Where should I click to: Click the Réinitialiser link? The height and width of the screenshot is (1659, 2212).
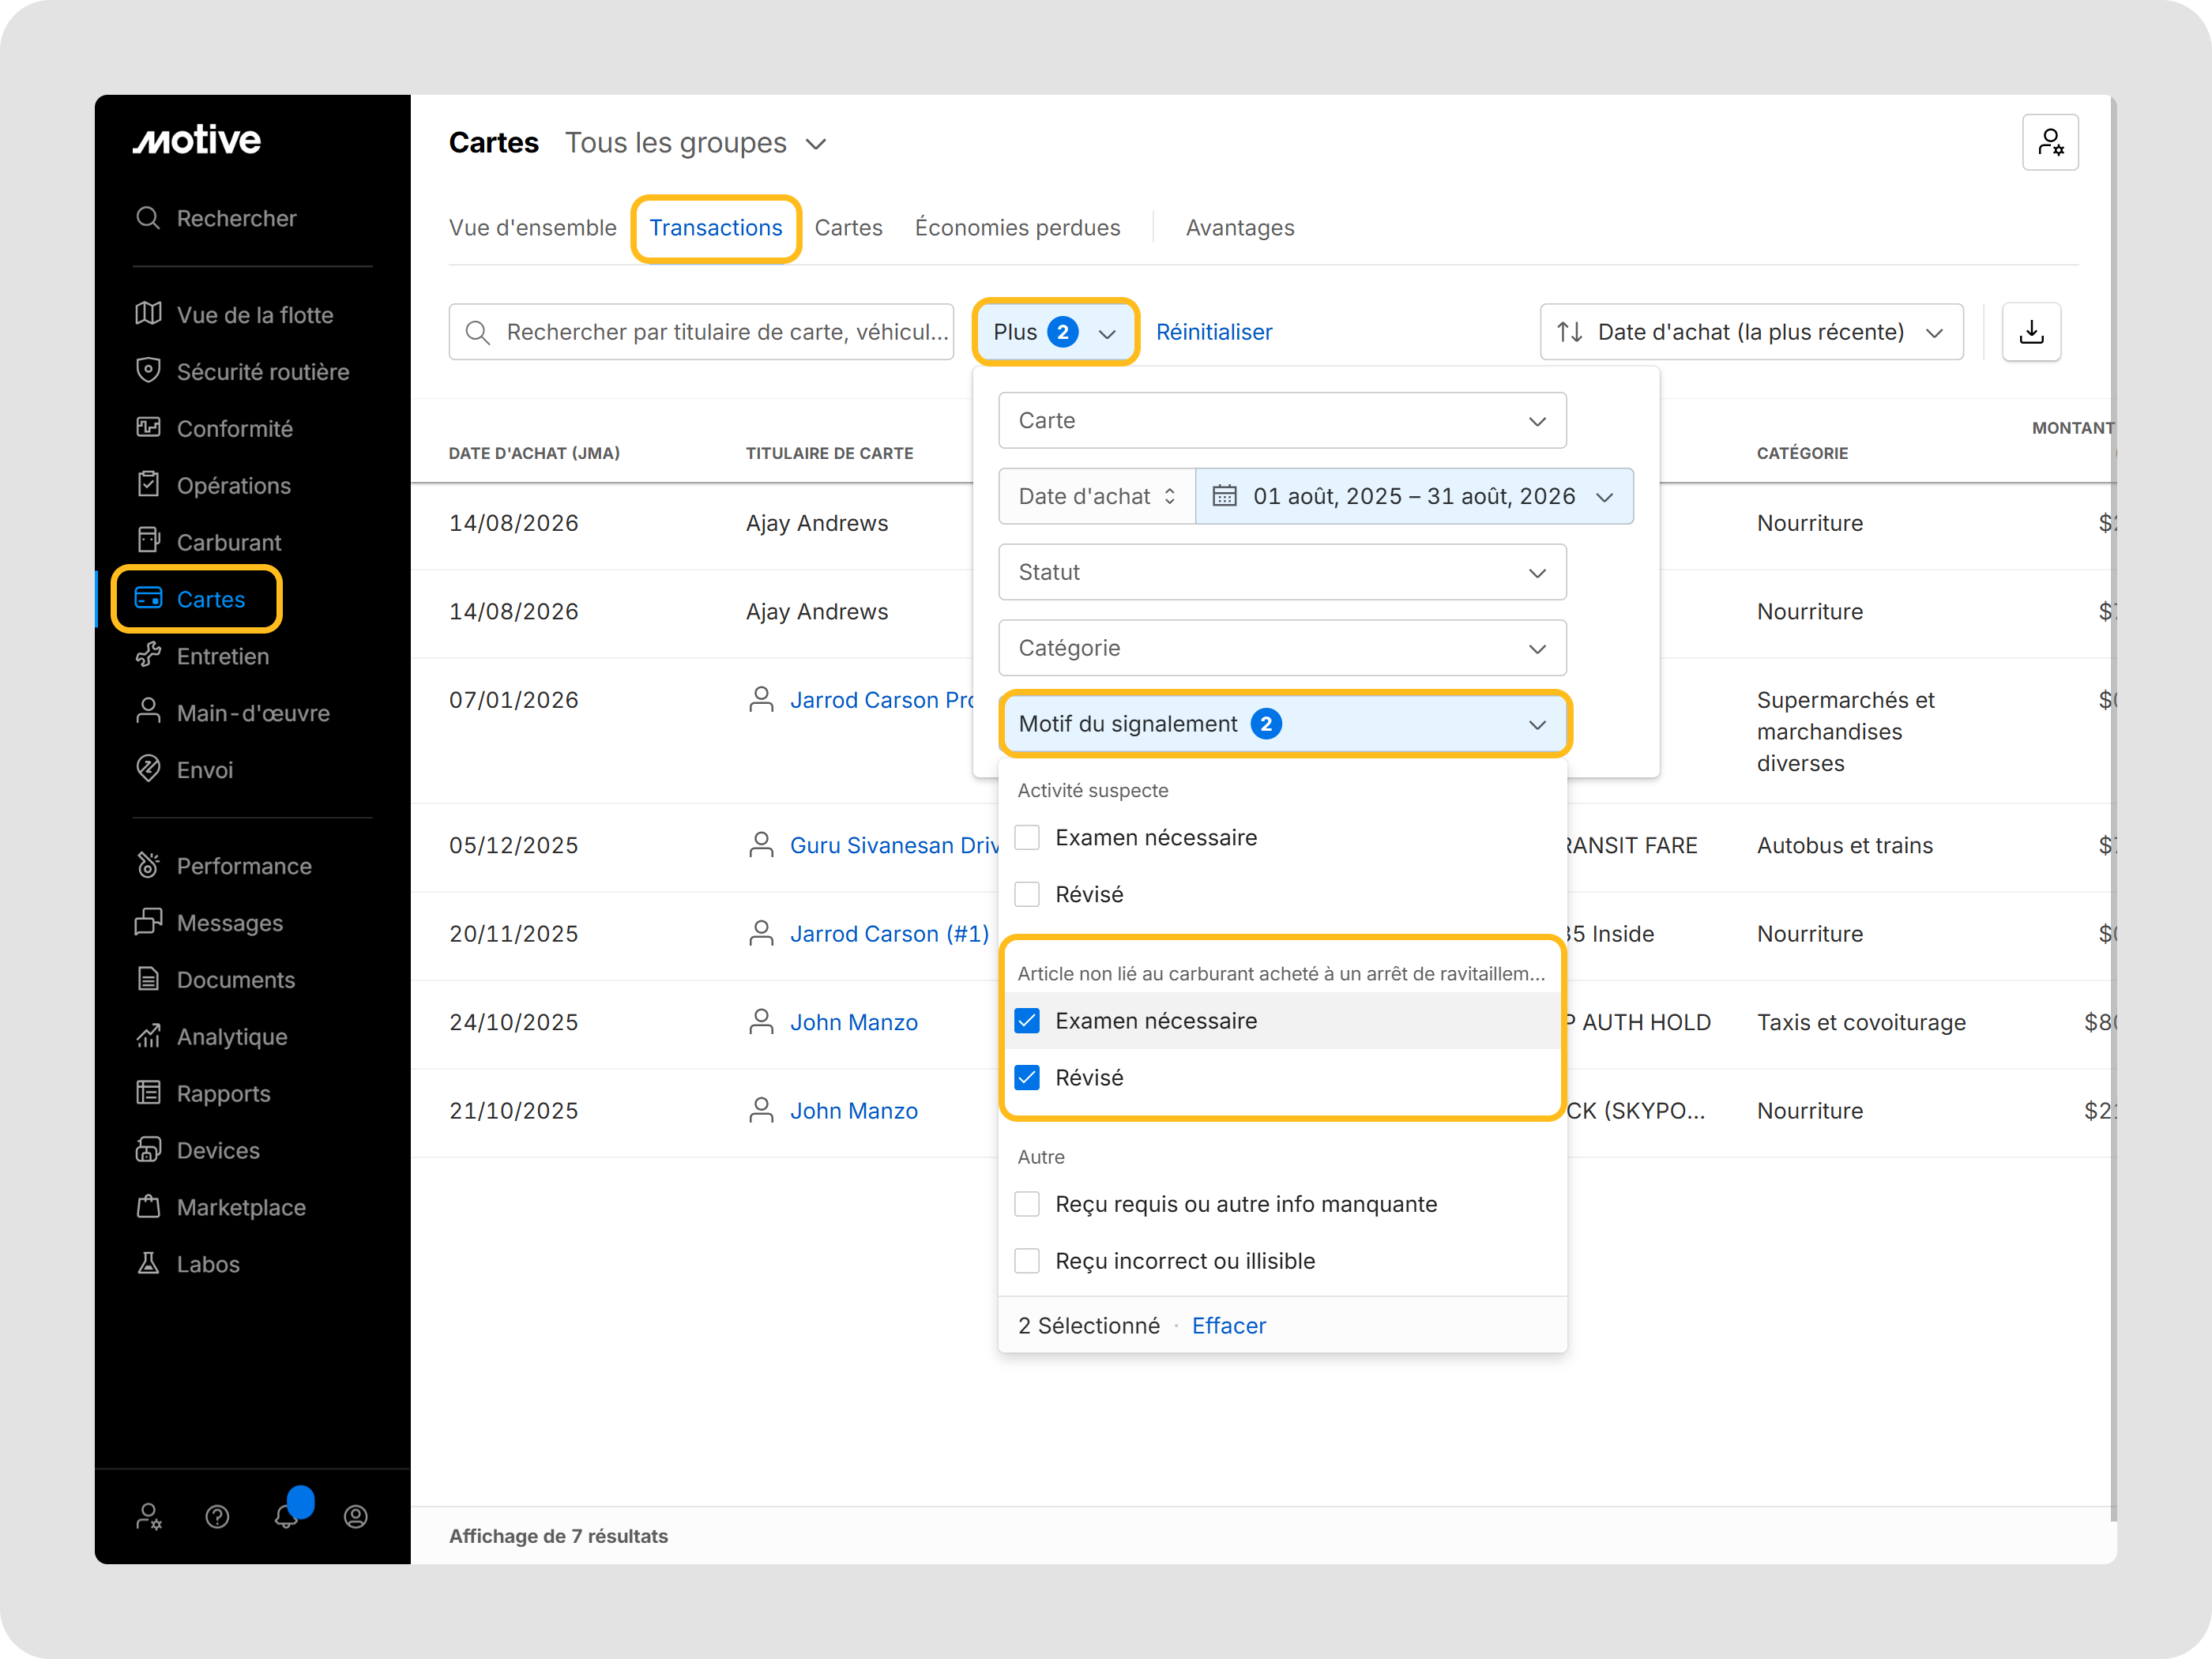coord(1214,332)
